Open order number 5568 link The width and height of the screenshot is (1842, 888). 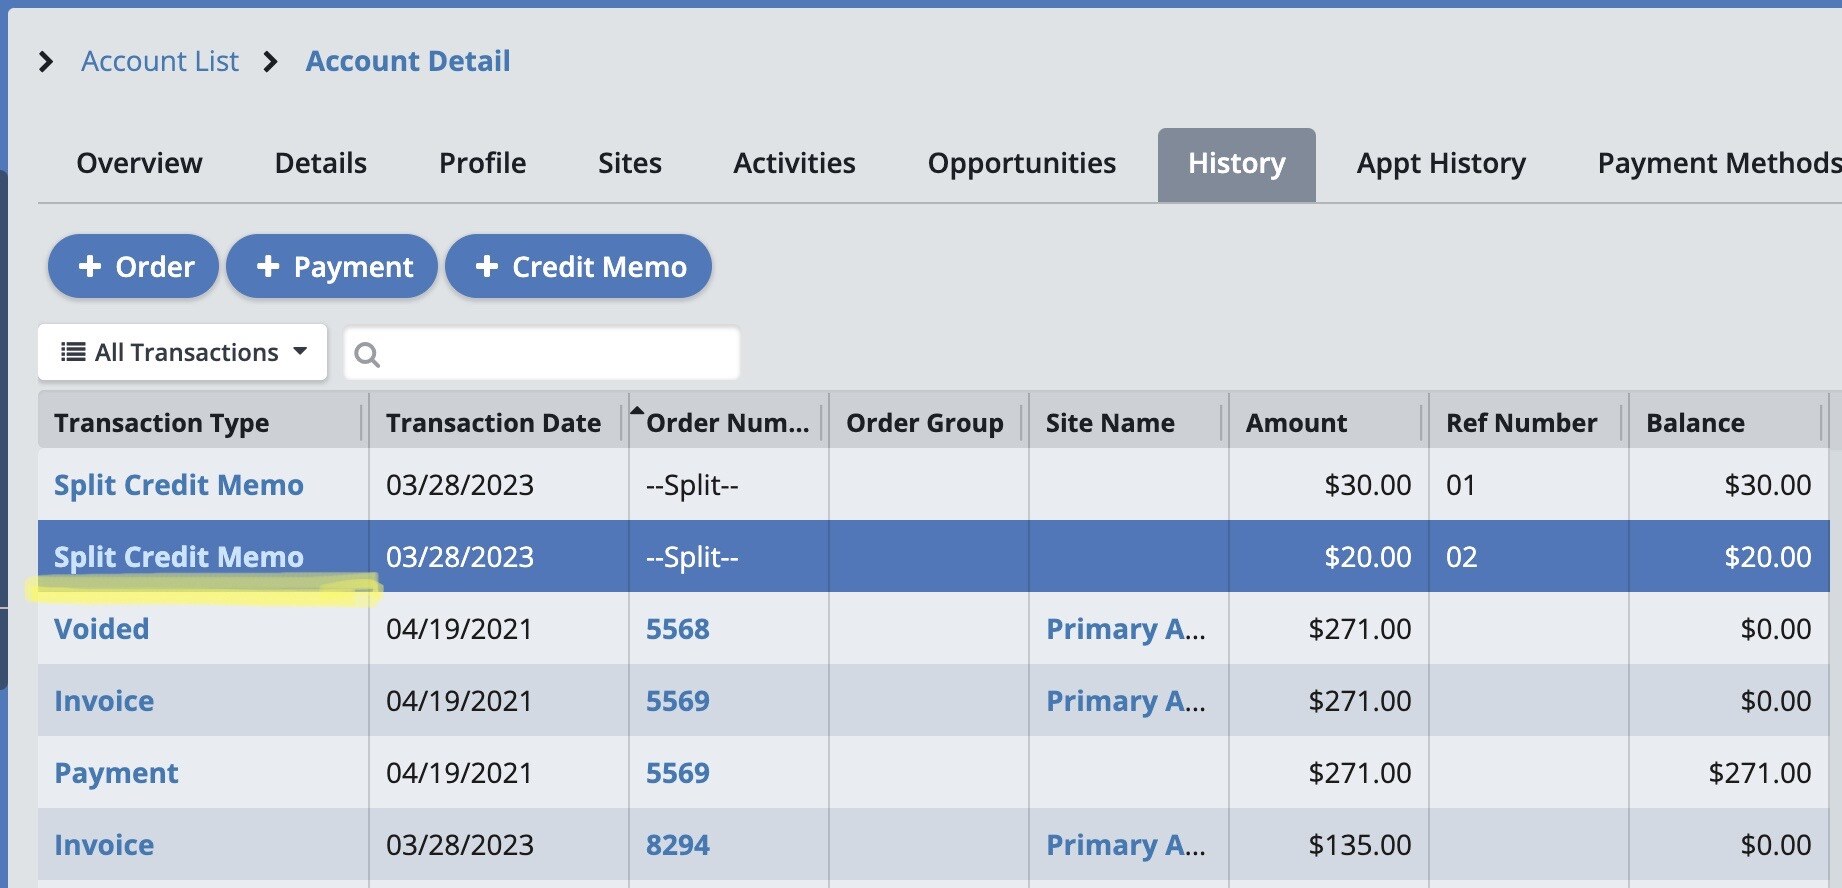pyautogui.click(x=677, y=629)
